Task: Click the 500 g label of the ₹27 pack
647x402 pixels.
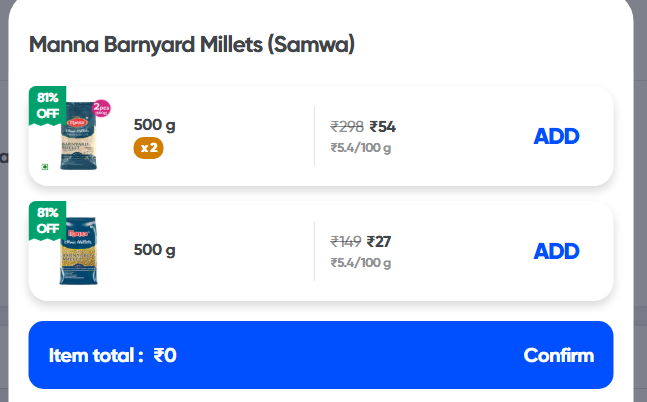Action: 154,250
